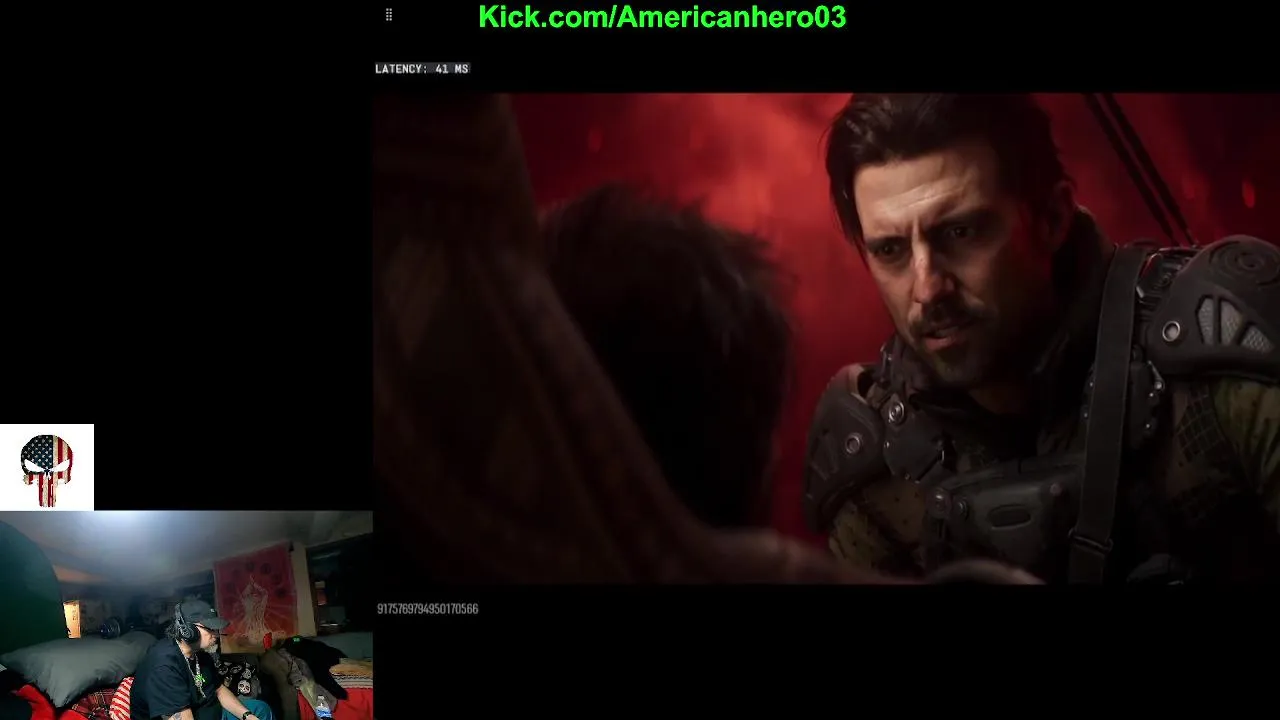Click the number string below the game video
This screenshot has width=1280, height=720.
(427, 609)
